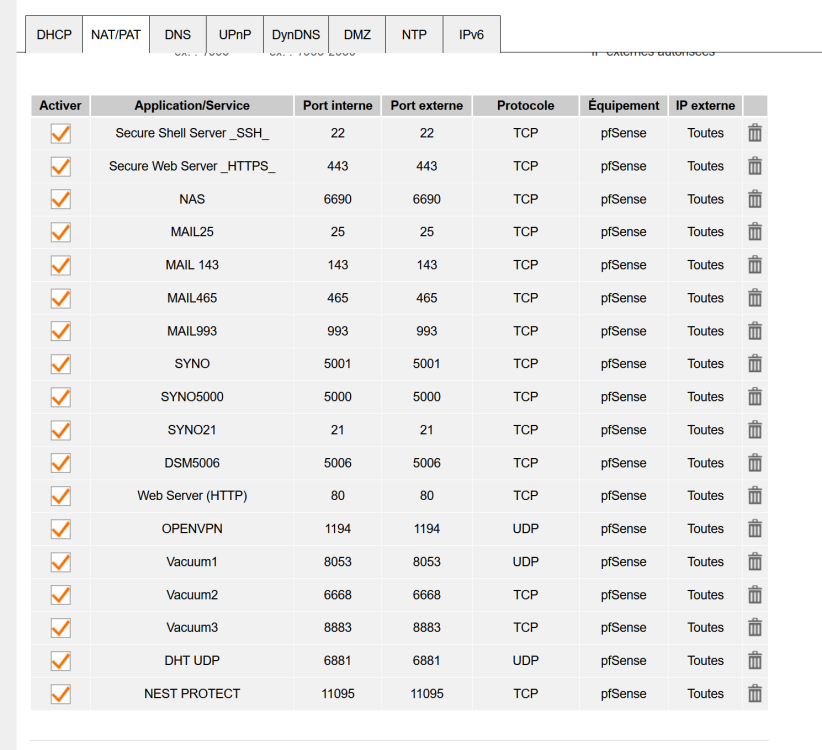Remove the MAIL25 port forwarding rule
The height and width of the screenshot is (750, 822).
pyautogui.click(x=755, y=232)
